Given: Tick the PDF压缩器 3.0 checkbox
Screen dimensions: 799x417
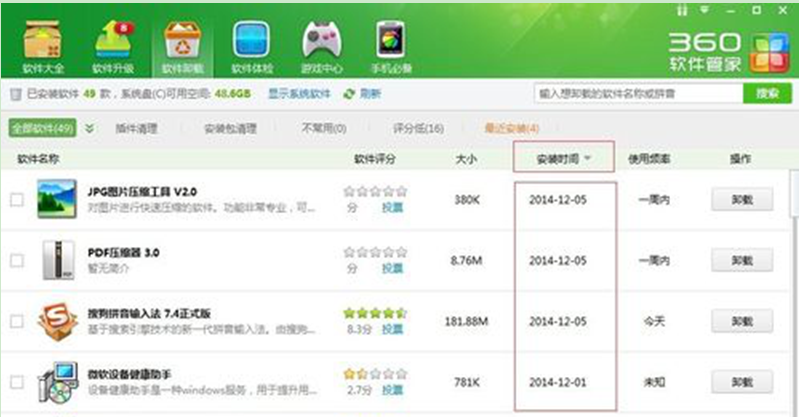Looking at the screenshot, I should (x=16, y=260).
